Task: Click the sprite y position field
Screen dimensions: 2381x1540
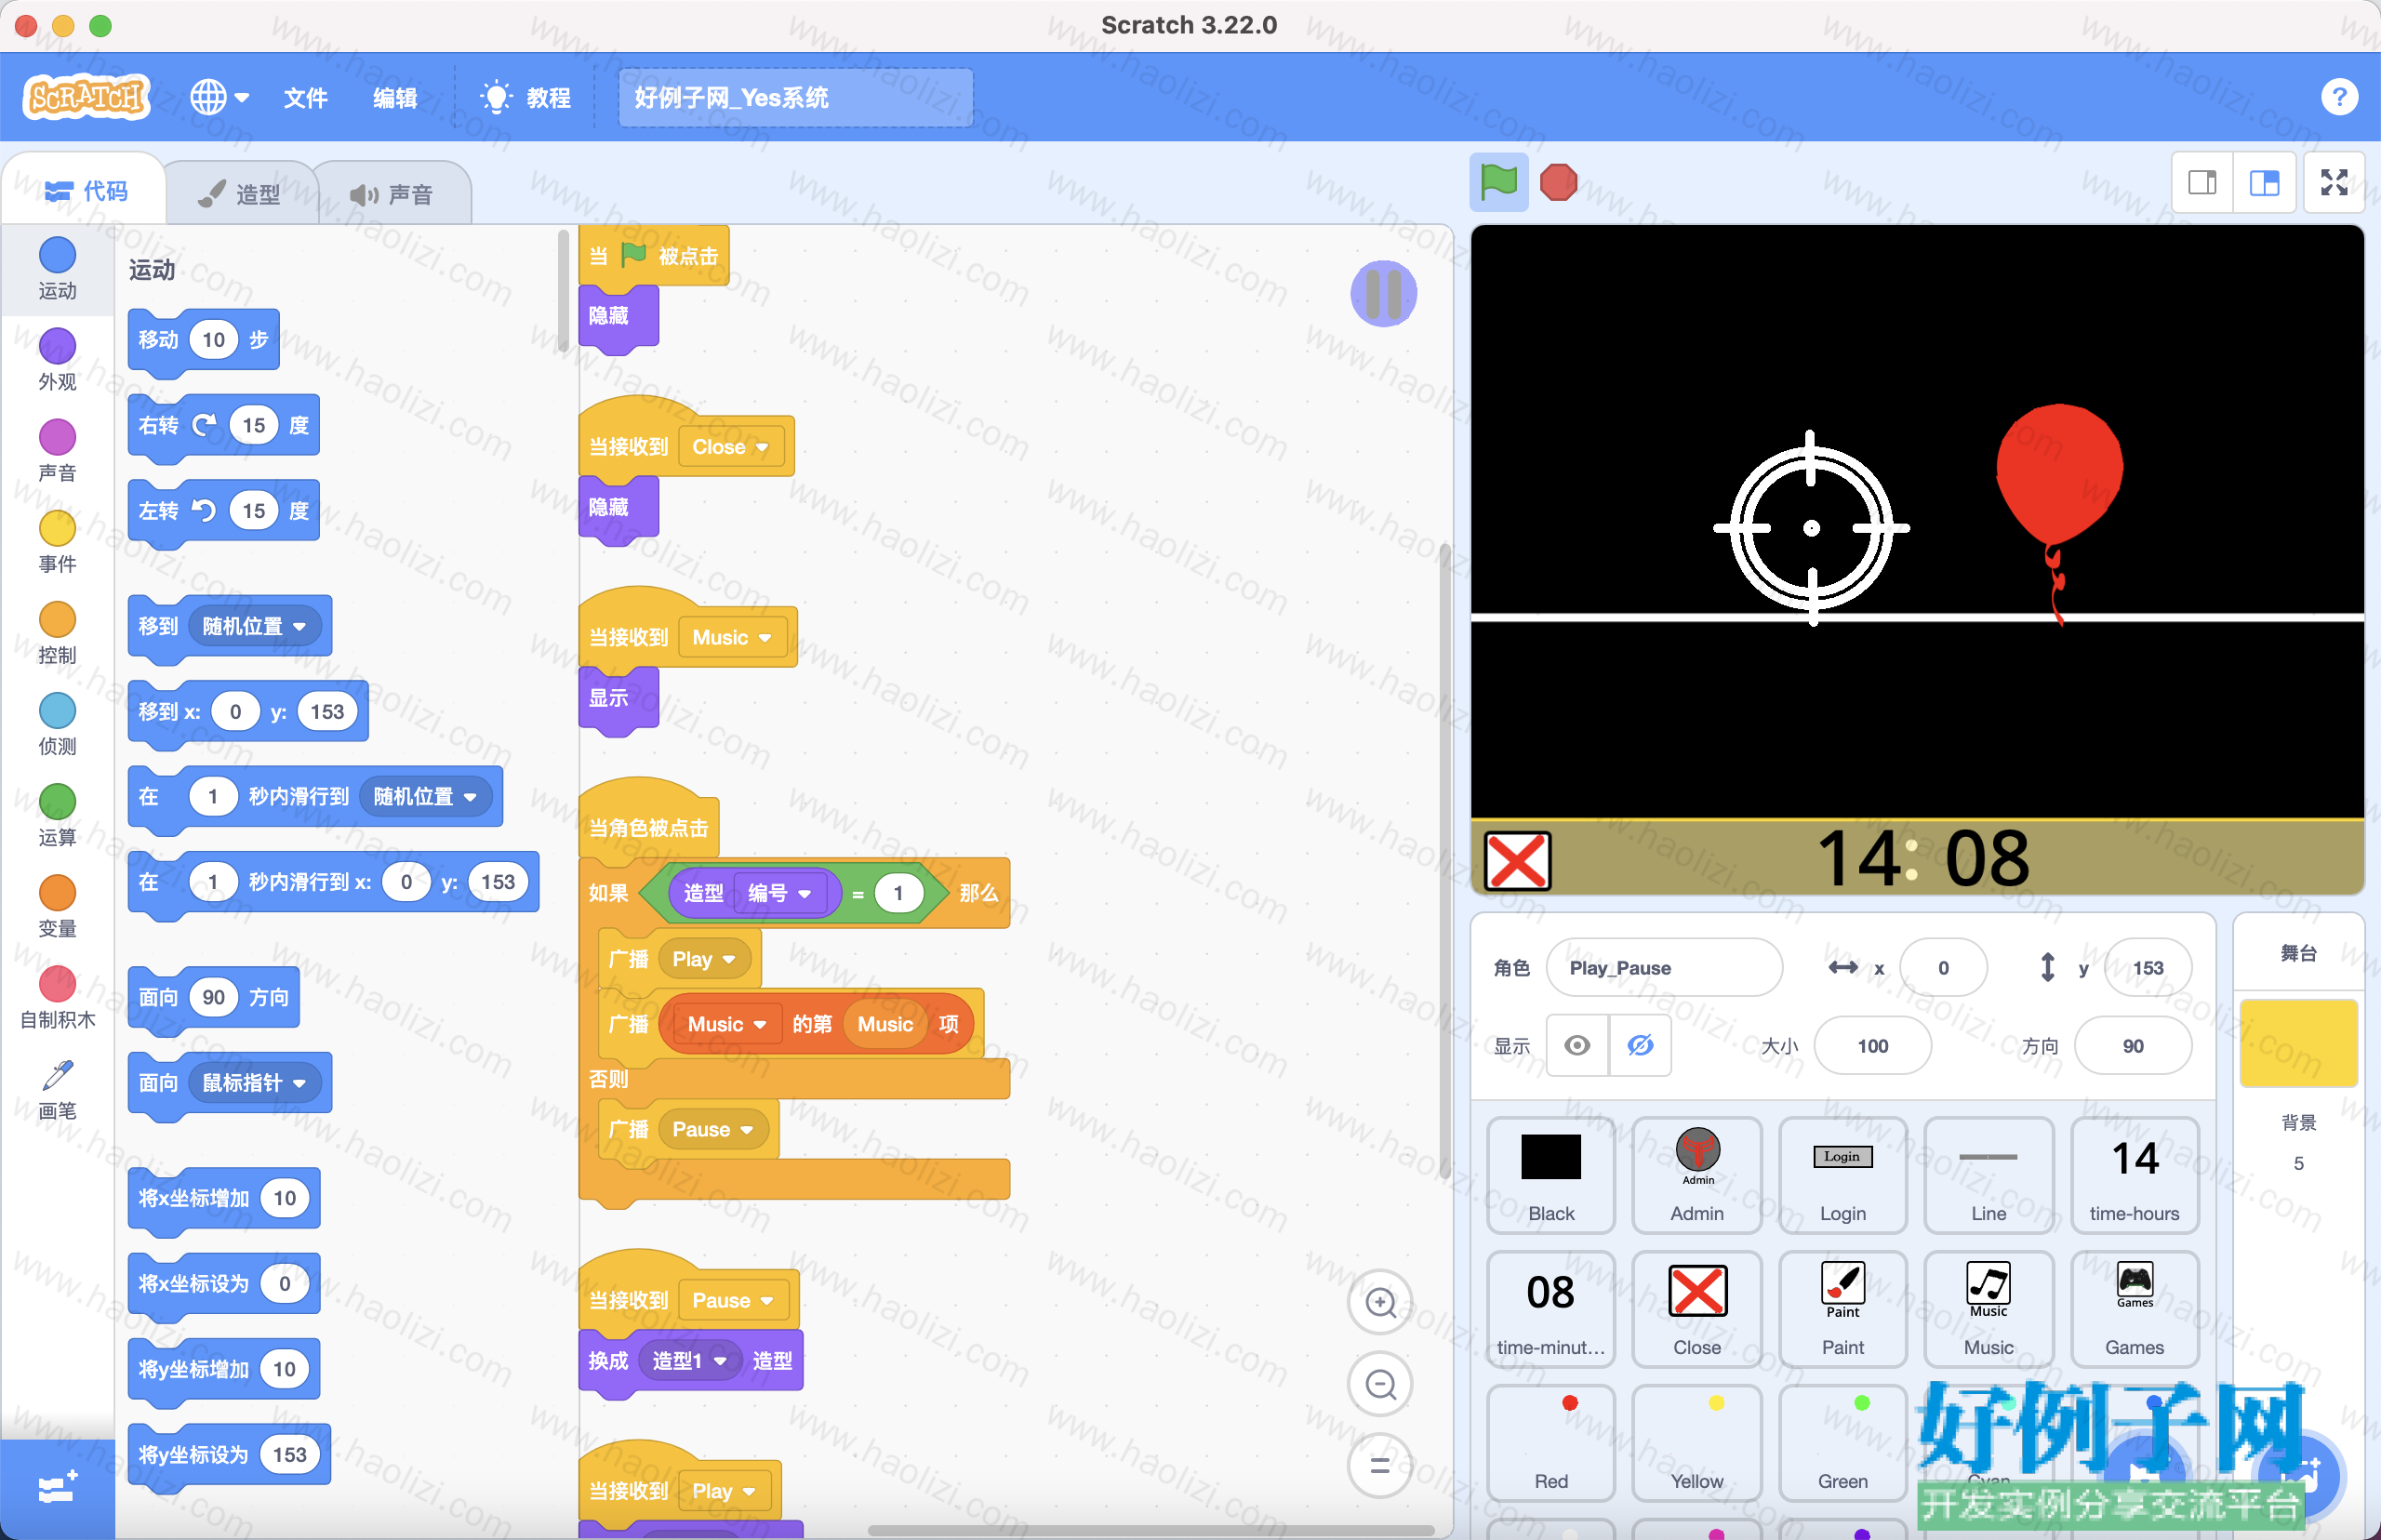Action: (x=2147, y=967)
